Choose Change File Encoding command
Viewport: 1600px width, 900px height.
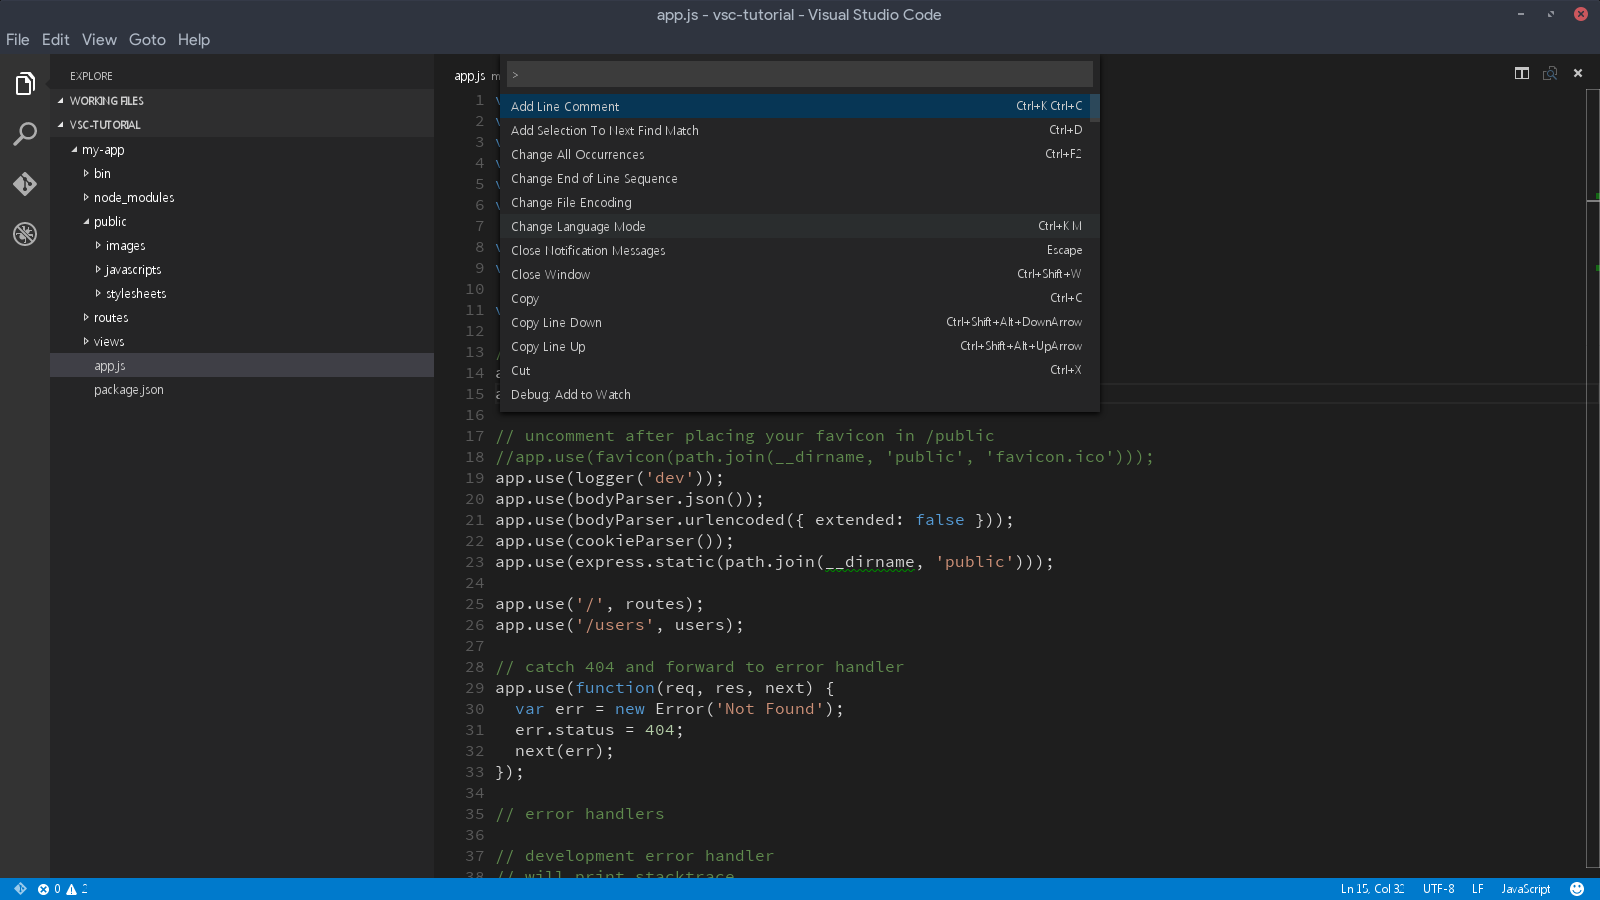795,202
